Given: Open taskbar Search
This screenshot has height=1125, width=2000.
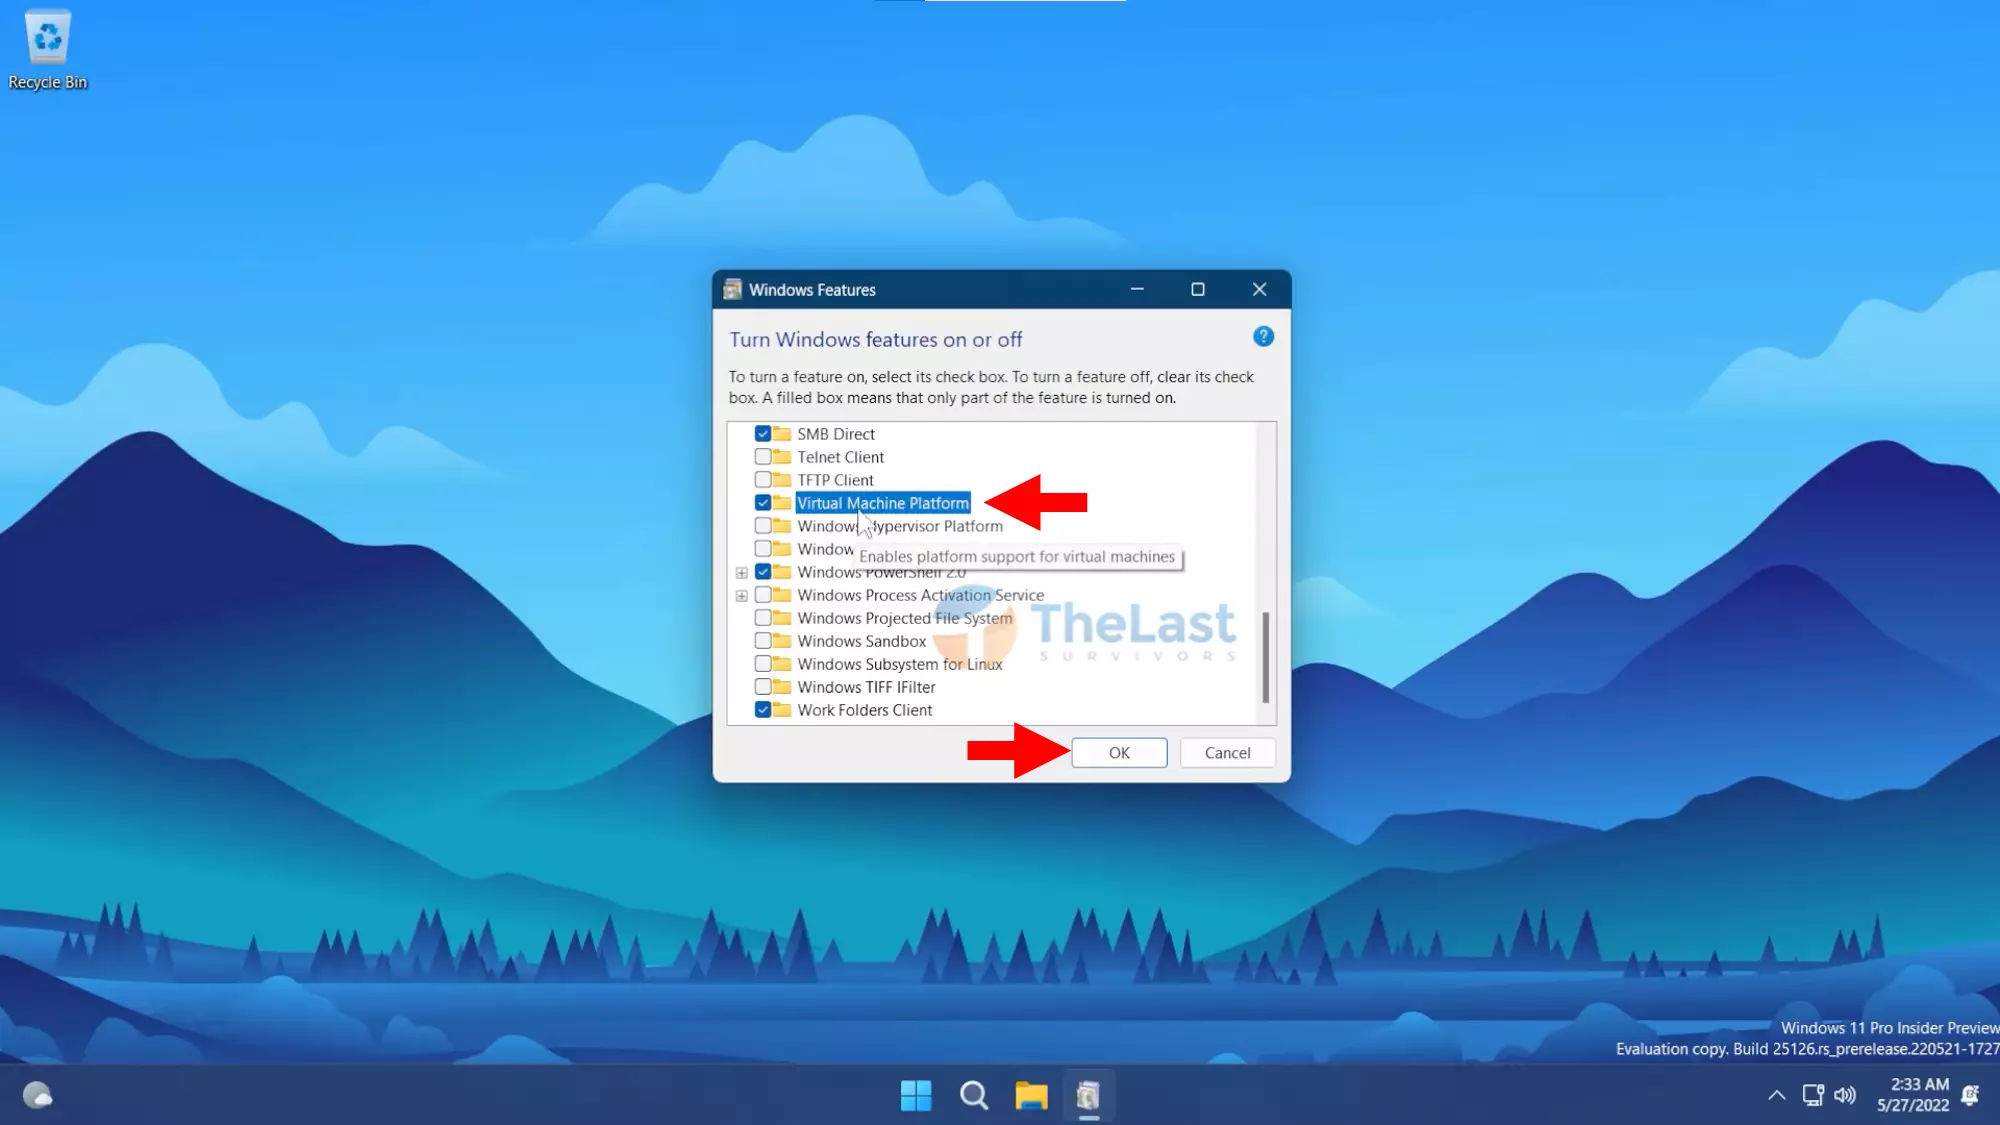Looking at the screenshot, I should pos(973,1096).
